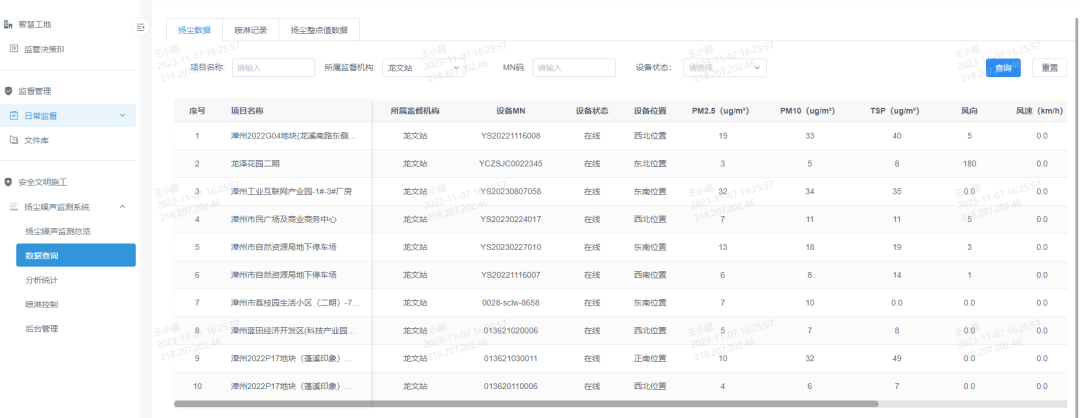The height and width of the screenshot is (418, 1080).
Task: Click project name 漳州蓝田经济开发区 in row 8
Action: [294, 331]
